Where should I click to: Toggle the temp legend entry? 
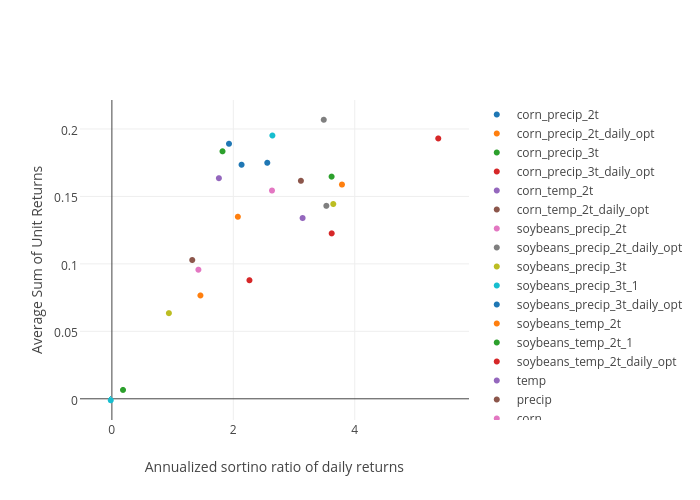coord(531,380)
